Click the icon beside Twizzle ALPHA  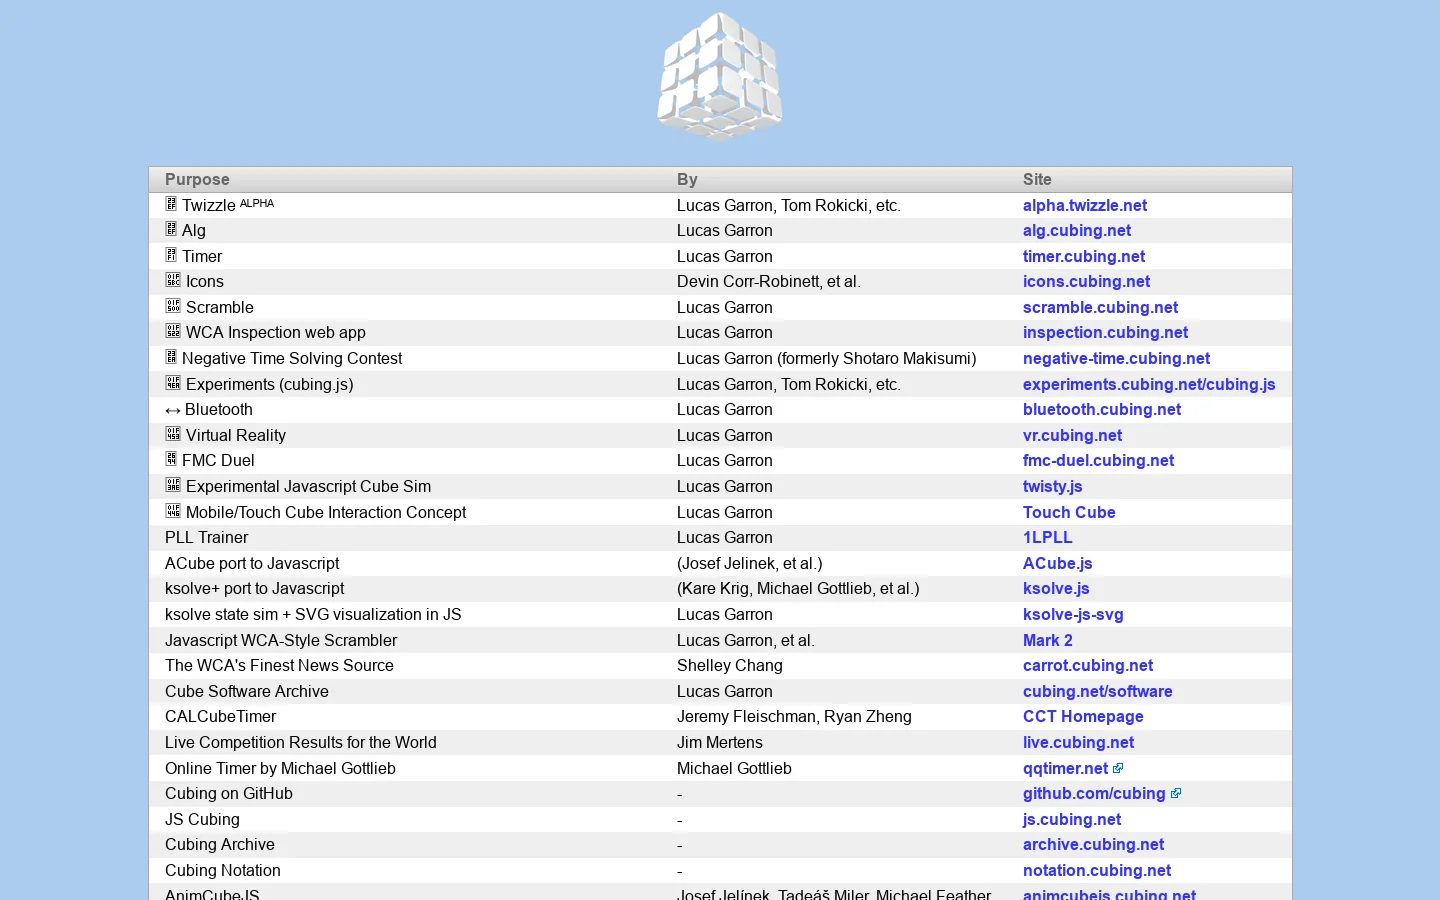point(171,204)
